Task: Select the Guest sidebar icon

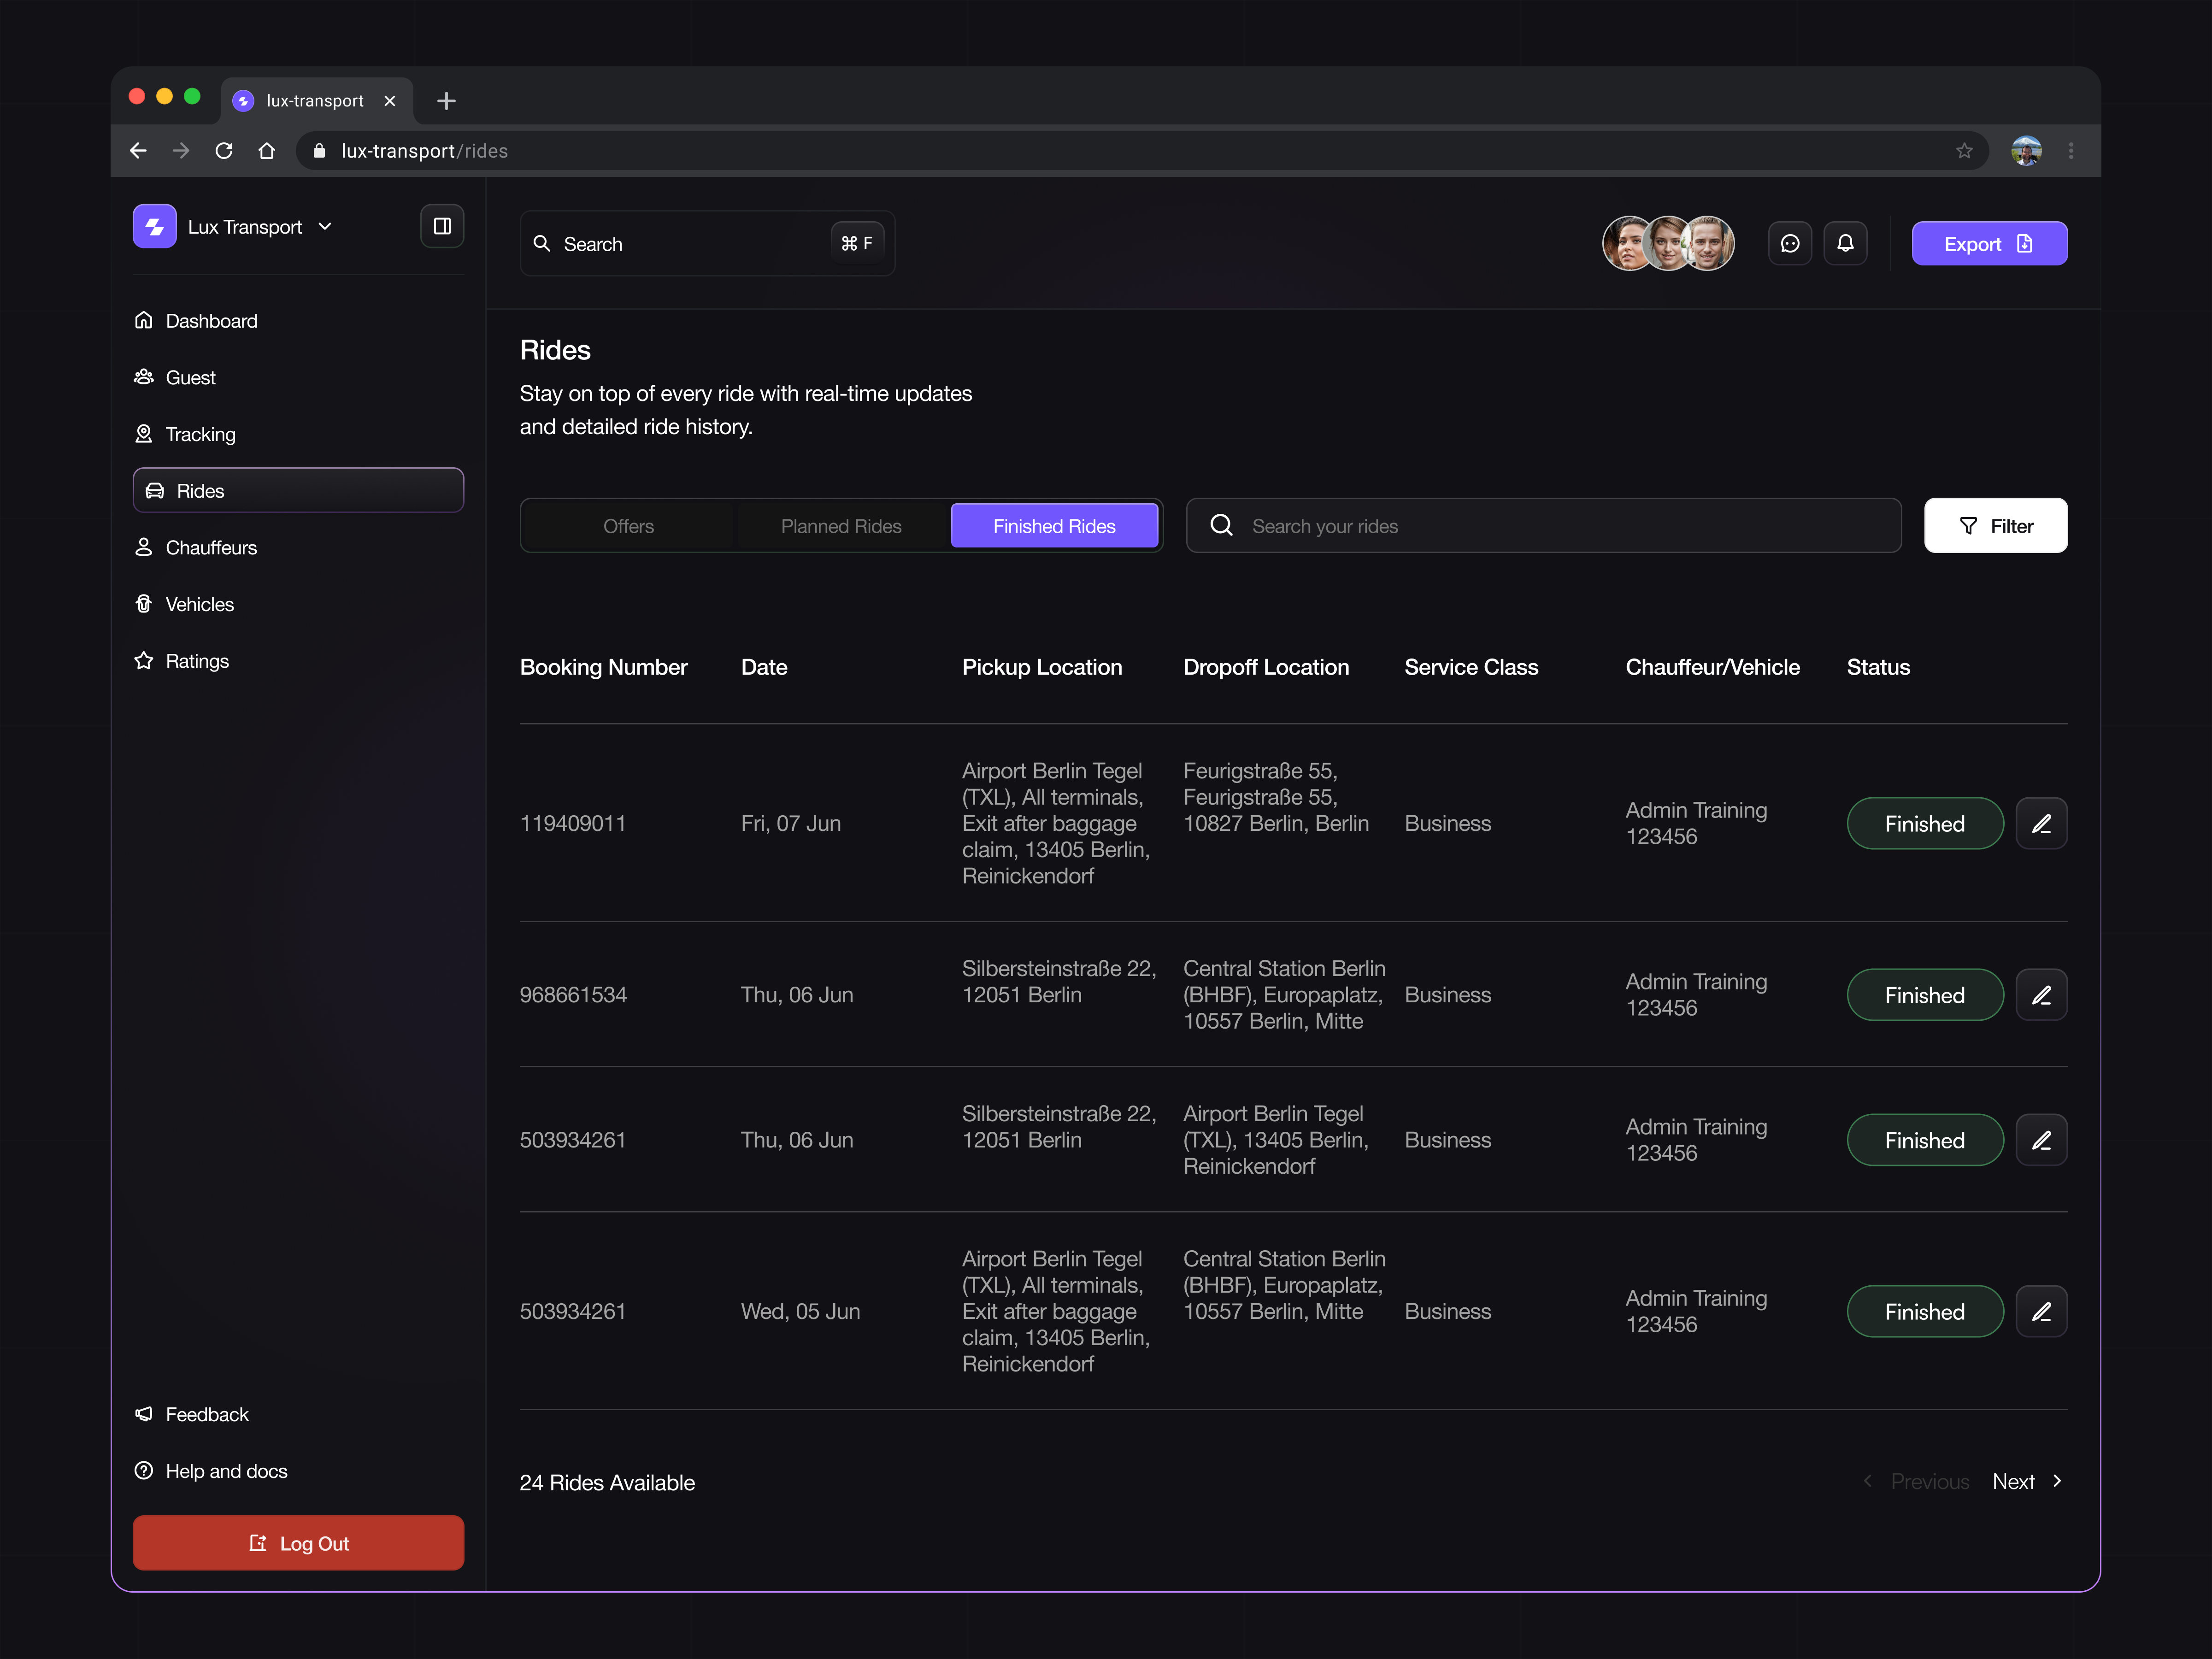Action: pos(144,377)
